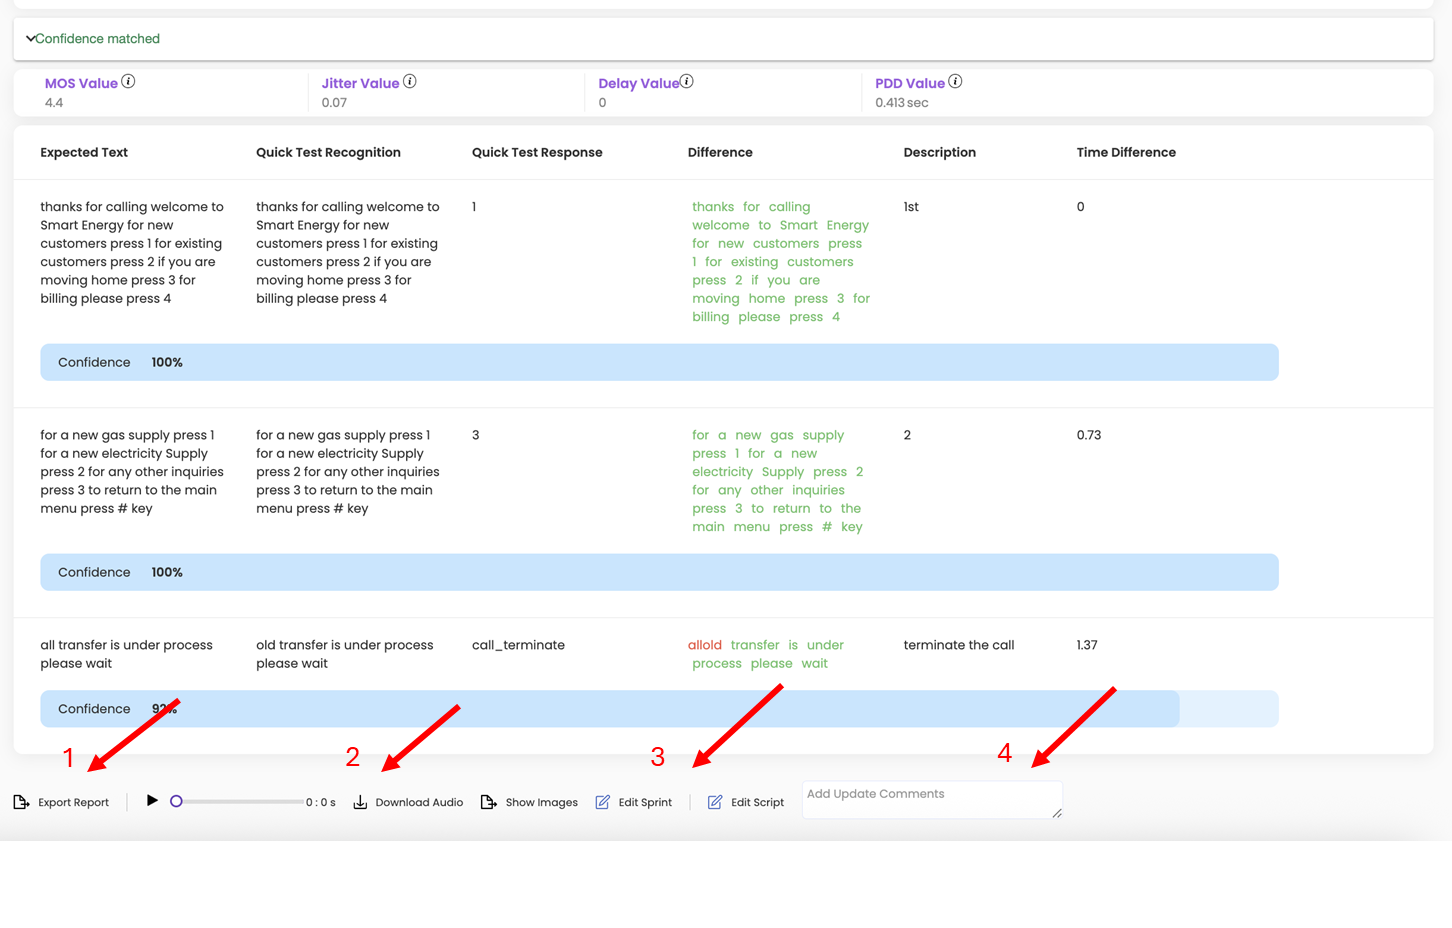Open the Edit Script editor
The height and width of the screenshot is (928, 1452).
(746, 802)
